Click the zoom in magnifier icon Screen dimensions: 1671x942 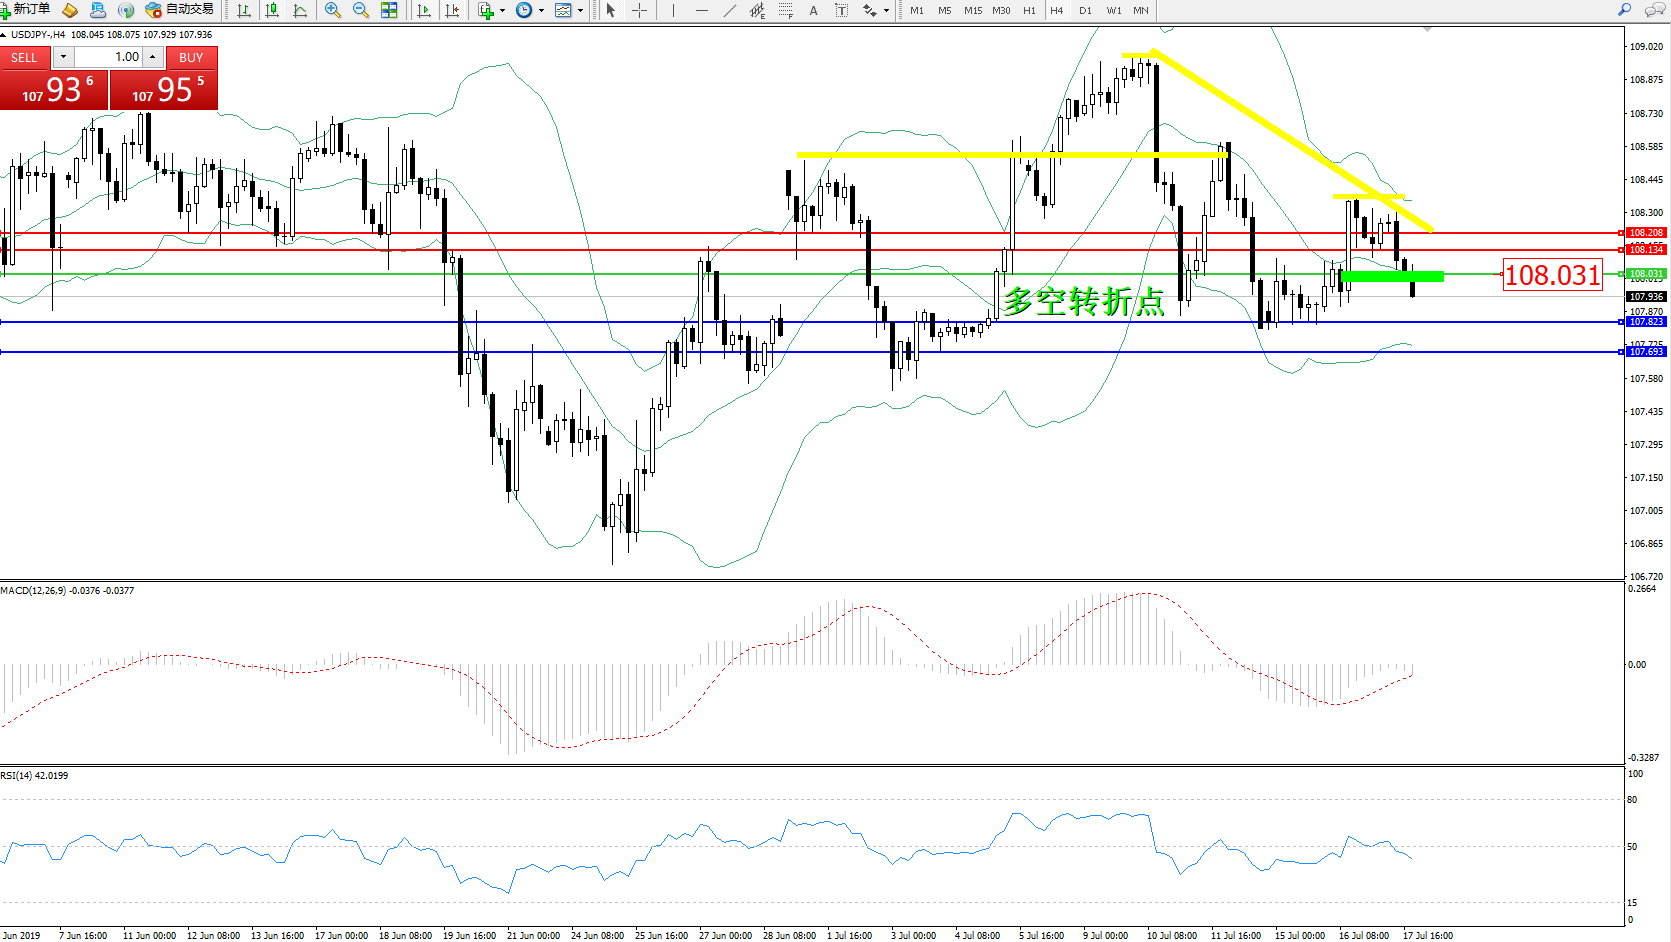point(333,10)
